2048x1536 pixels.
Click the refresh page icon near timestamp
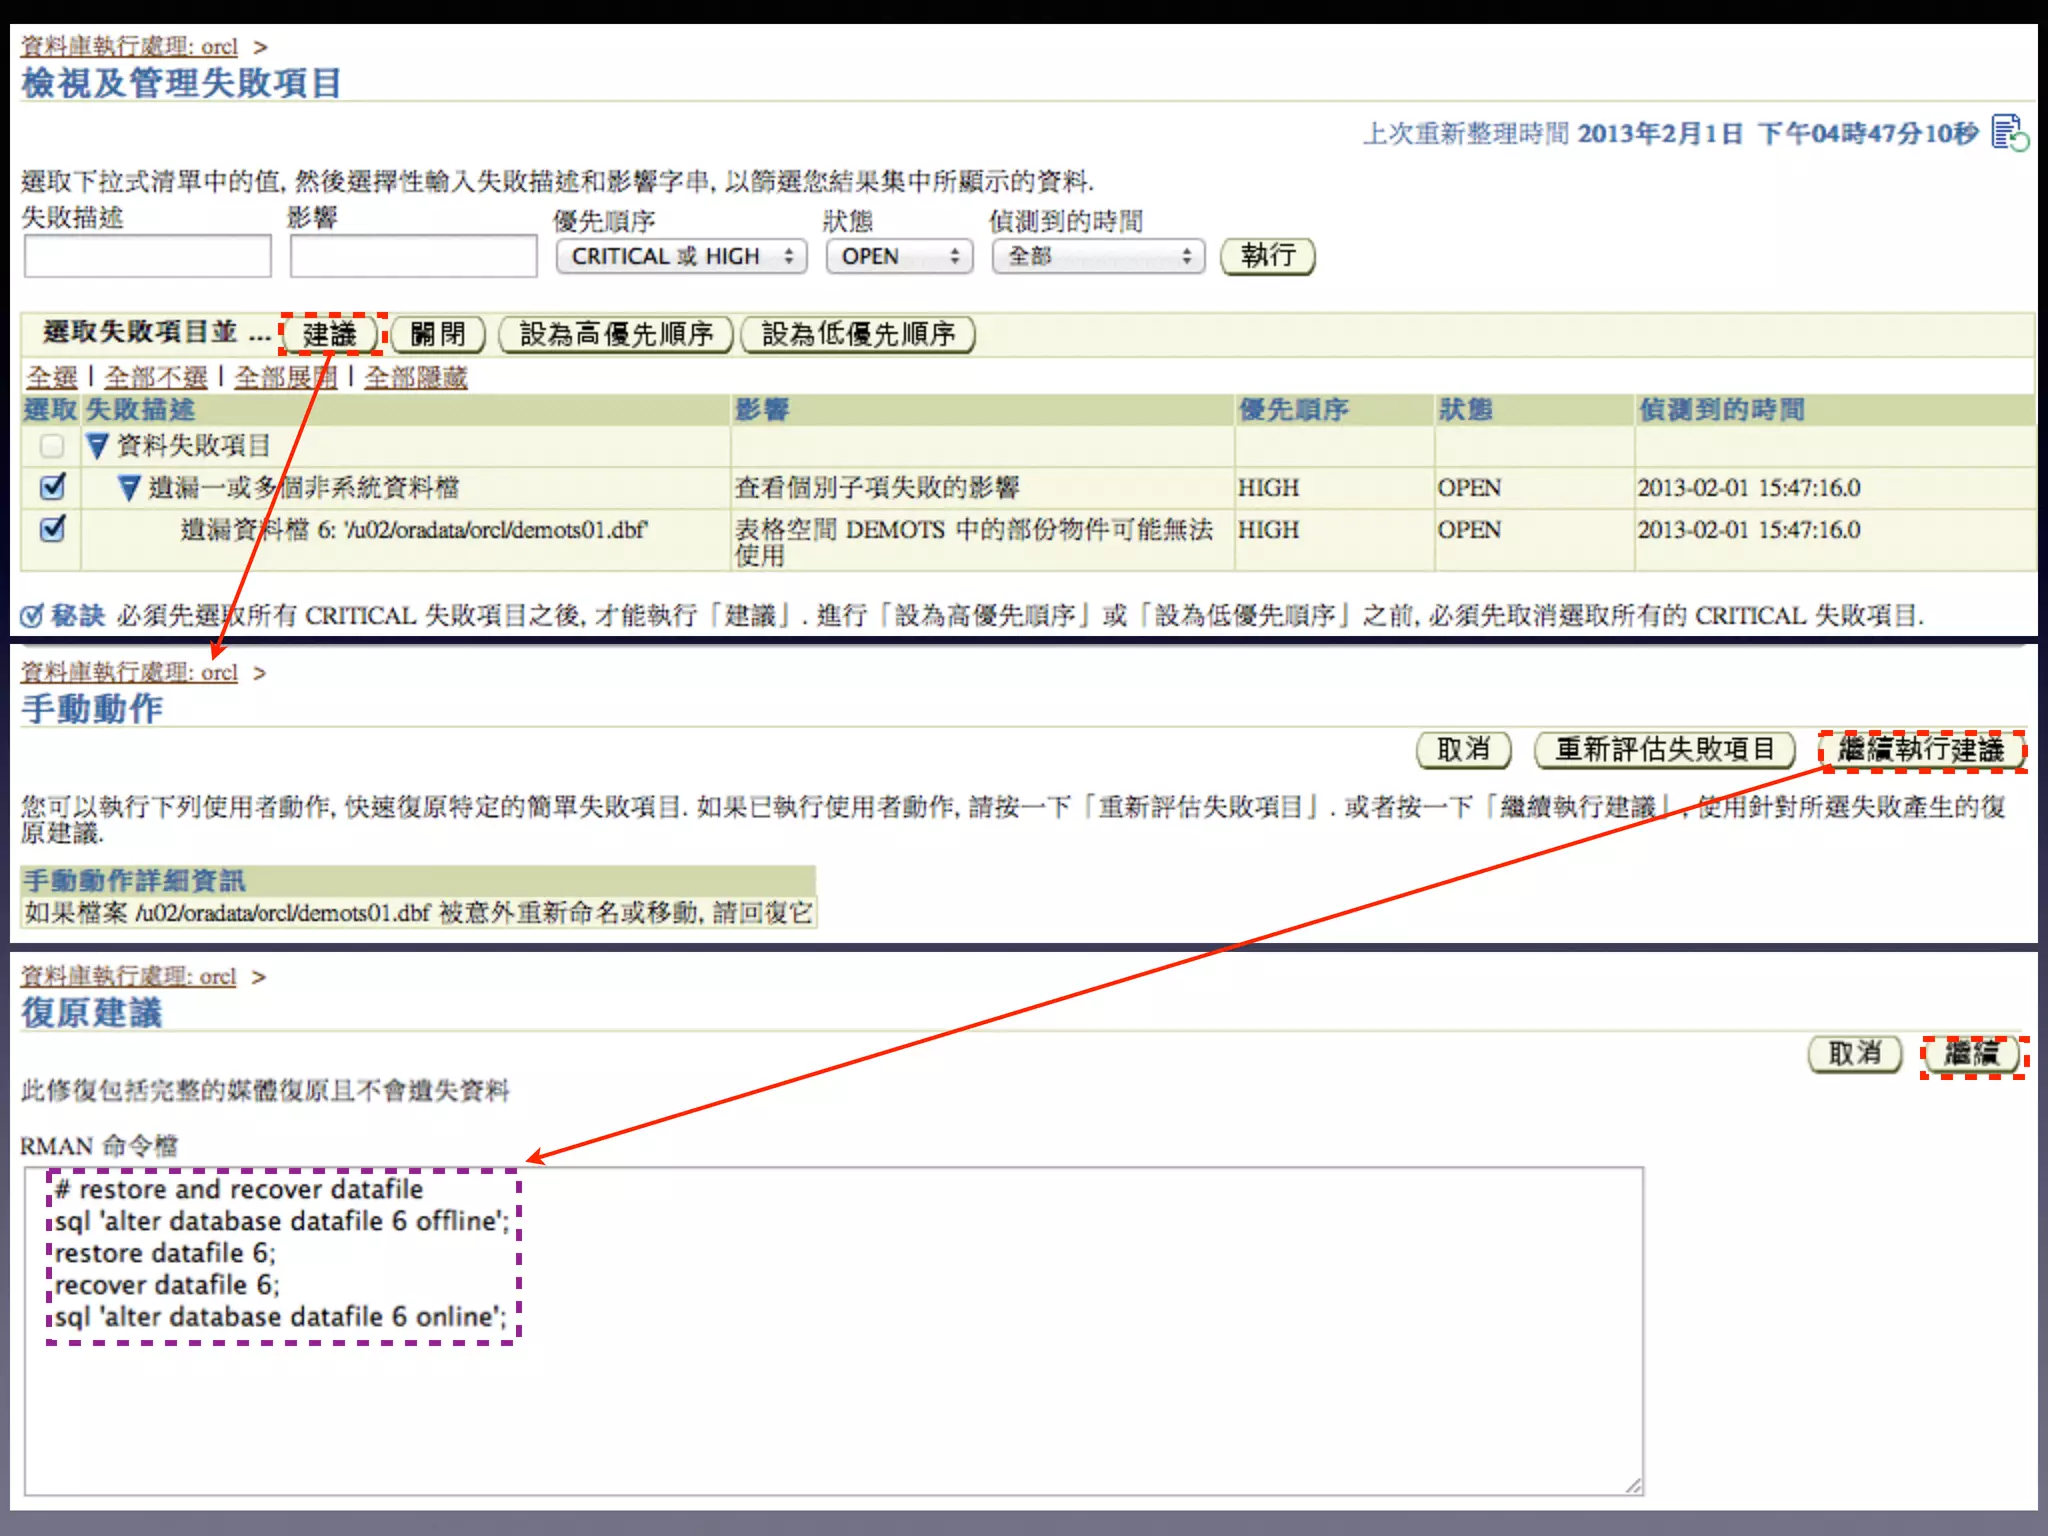click(2009, 133)
